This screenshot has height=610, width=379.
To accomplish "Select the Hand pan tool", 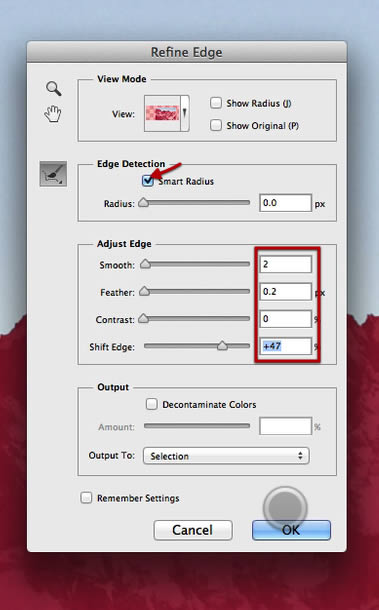I will point(53,114).
